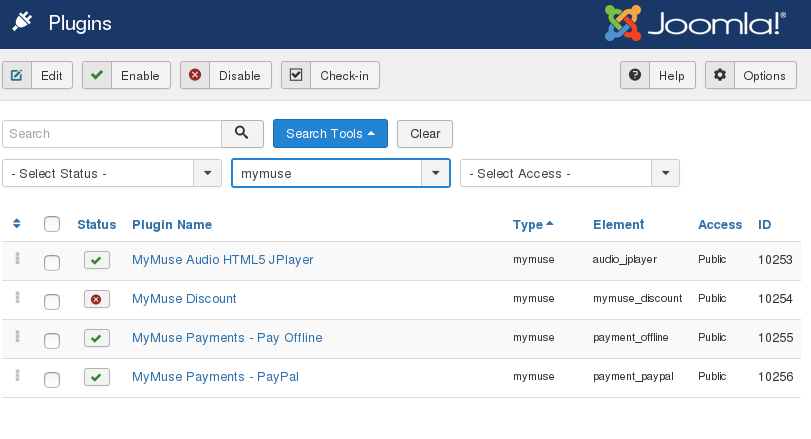
Task: Enable the disabled MyMuse Discount plugin status
Action: (97, 299)
